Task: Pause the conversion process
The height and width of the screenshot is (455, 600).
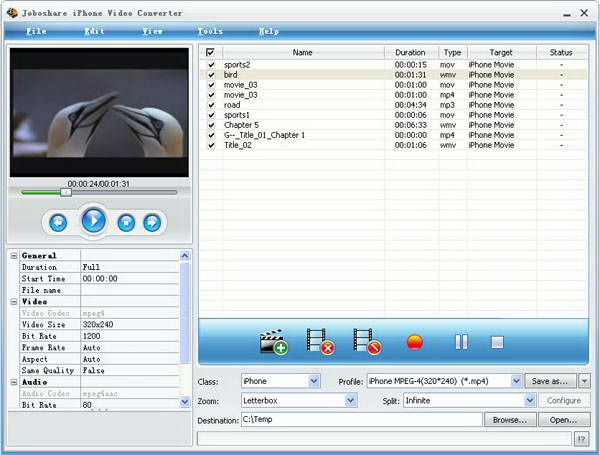Action: coord(461,343)
